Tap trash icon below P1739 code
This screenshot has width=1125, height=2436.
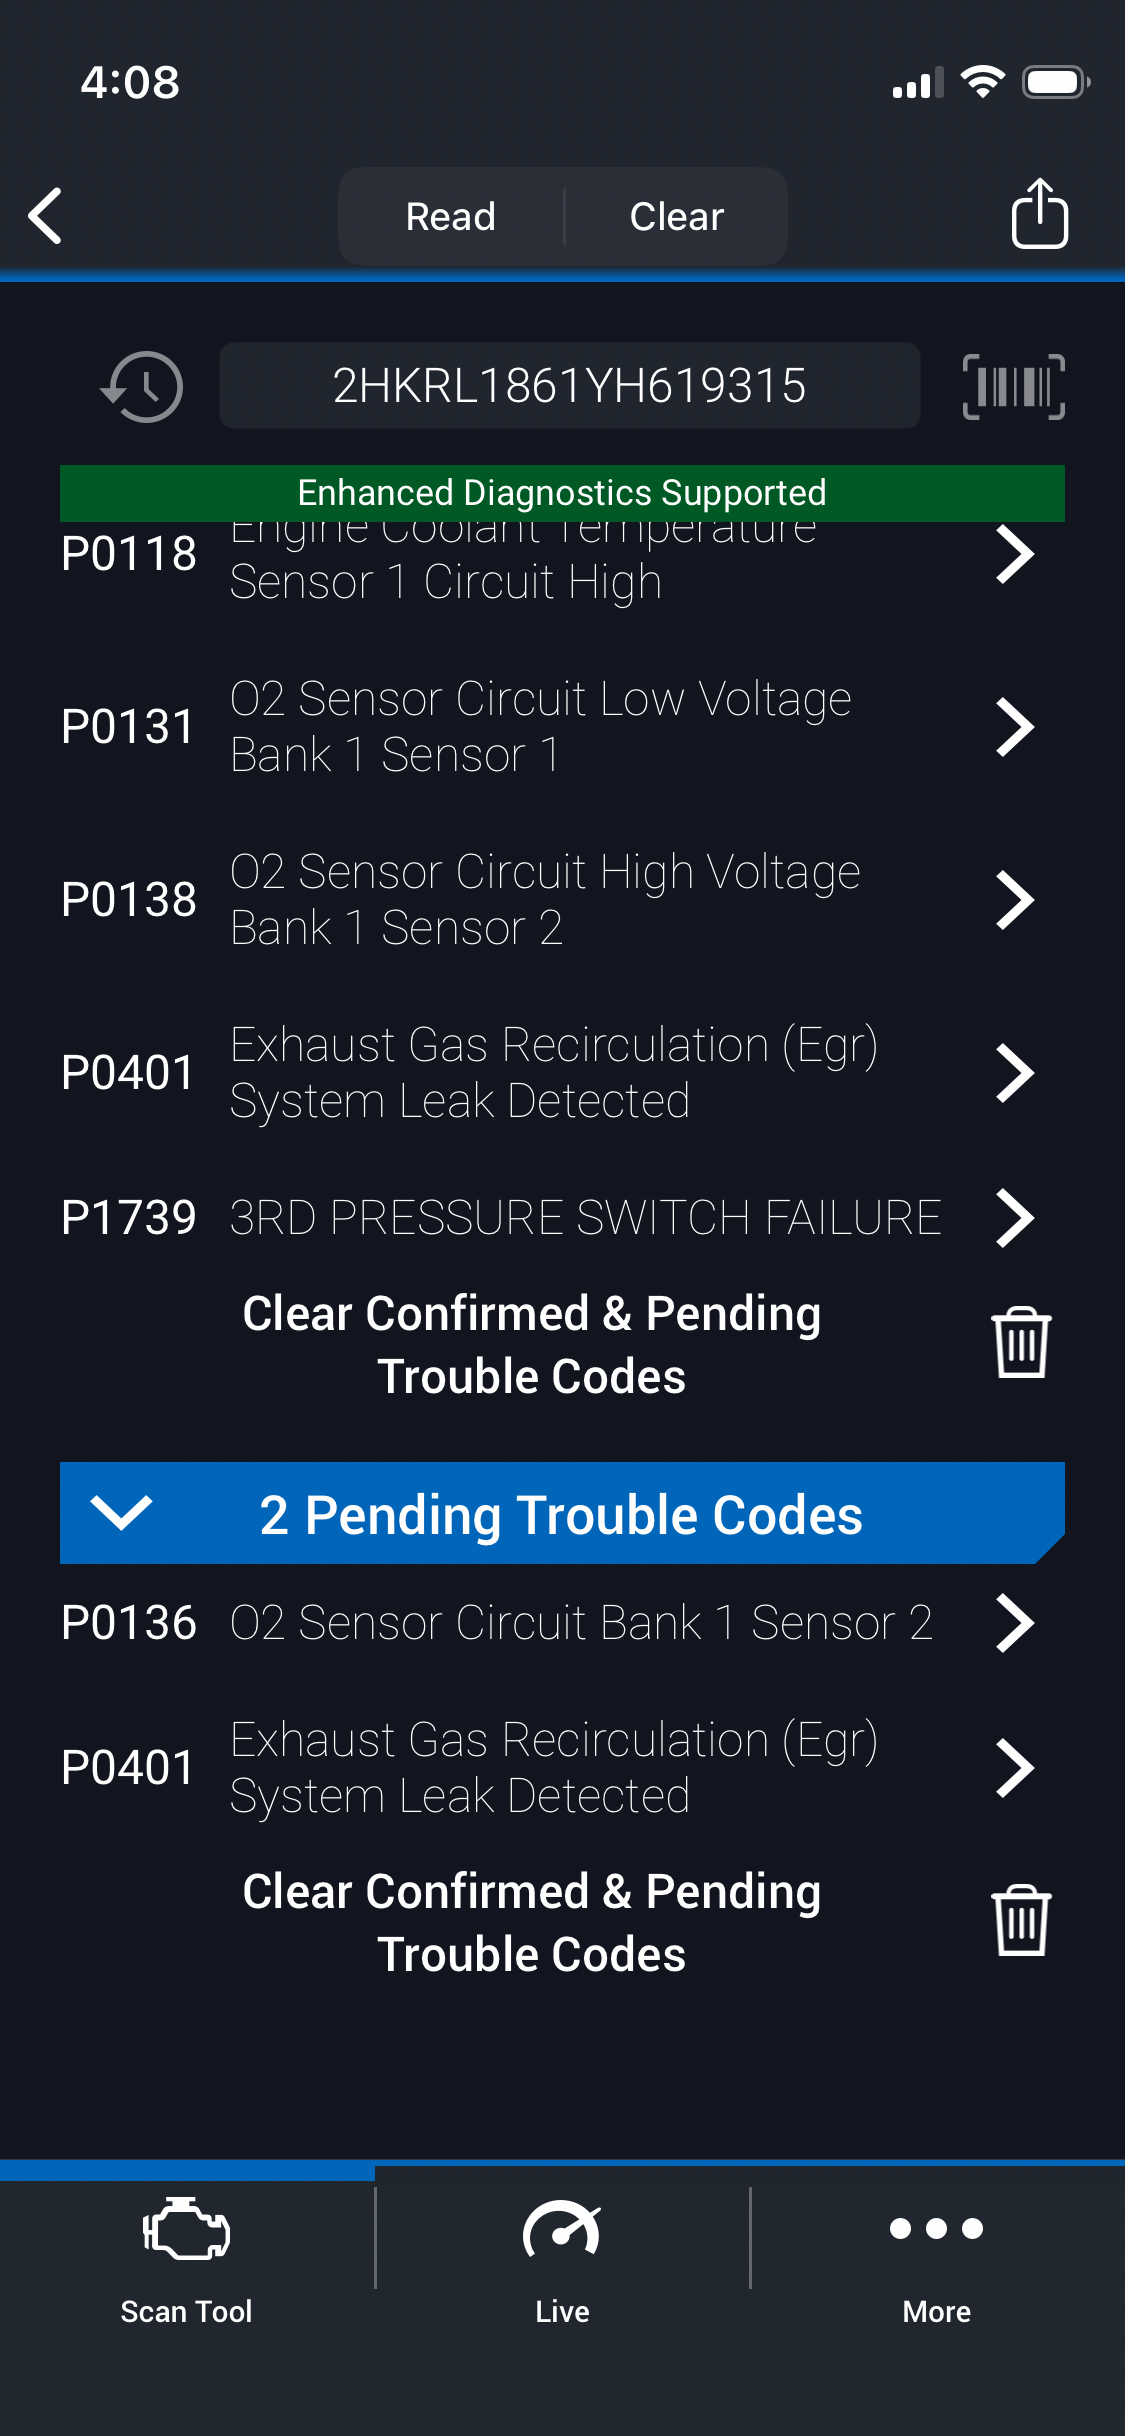[x=1020, y=1343]
